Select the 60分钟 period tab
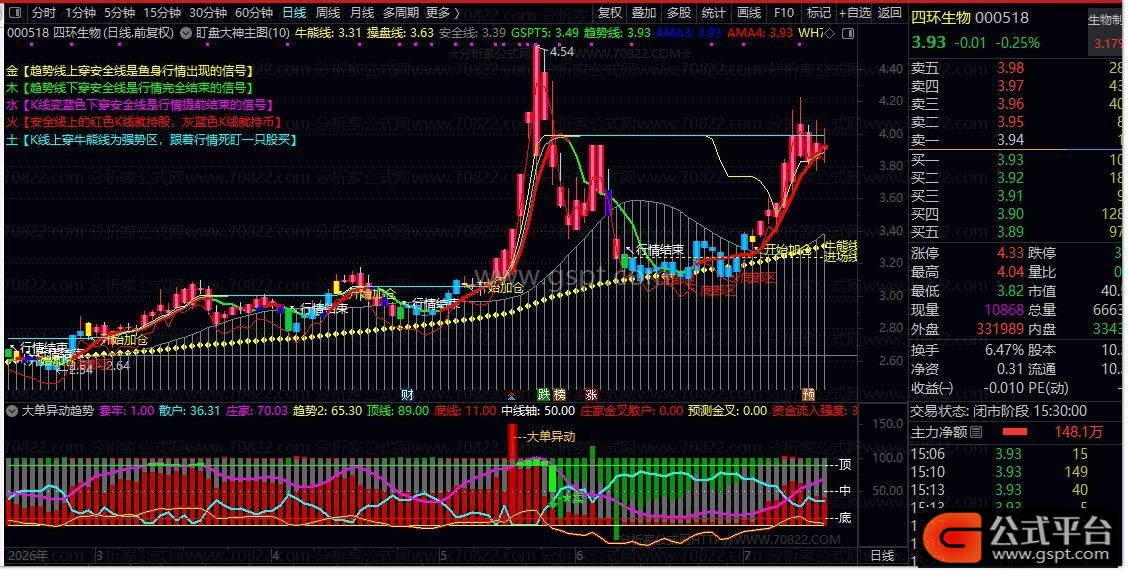 [253, 12]
